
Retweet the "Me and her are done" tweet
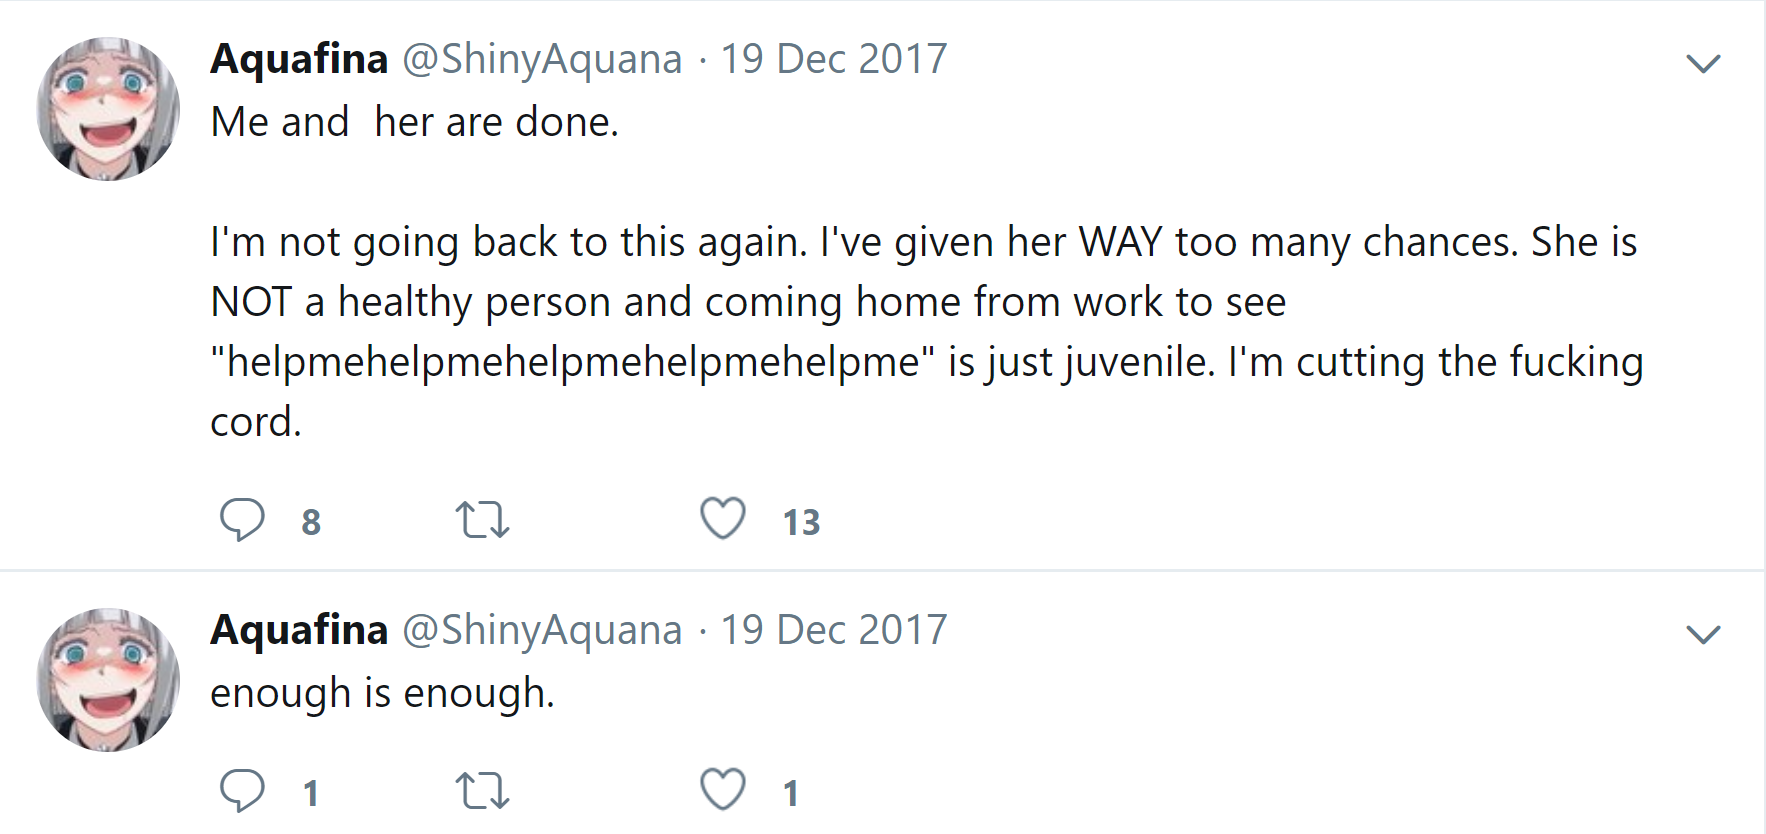point(482,520)
